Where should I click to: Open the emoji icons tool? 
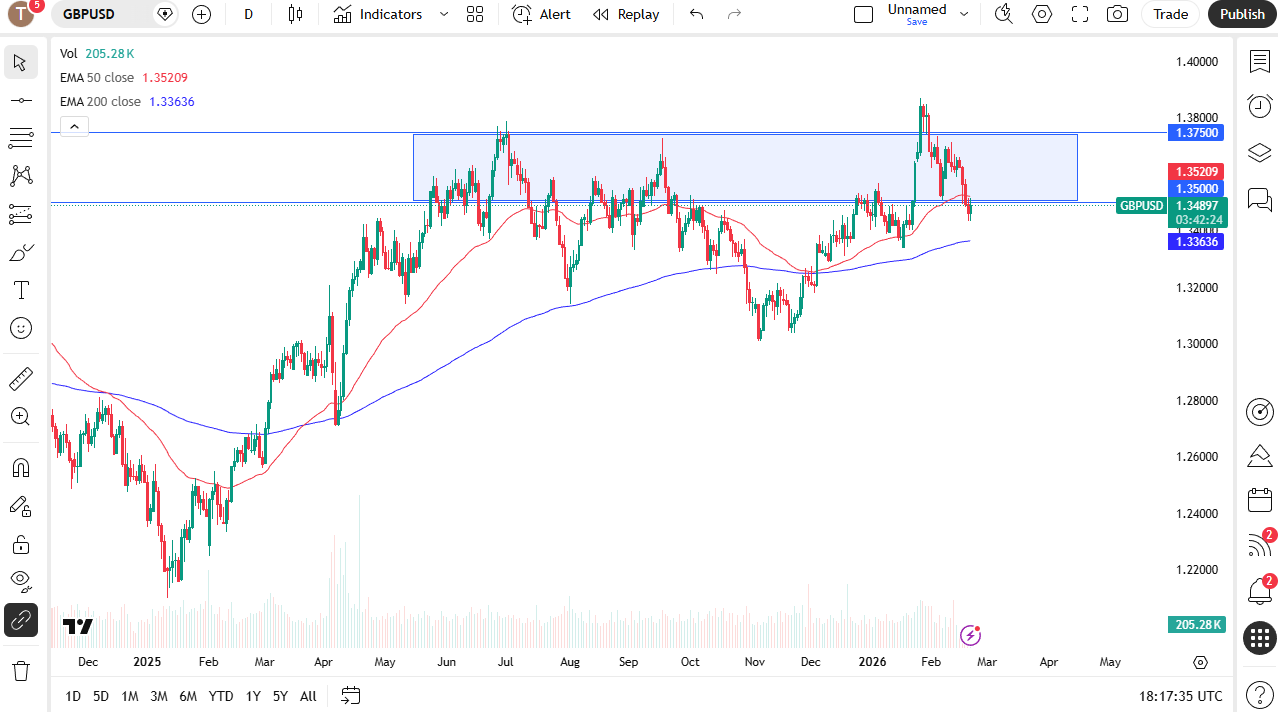click(20, 328)
